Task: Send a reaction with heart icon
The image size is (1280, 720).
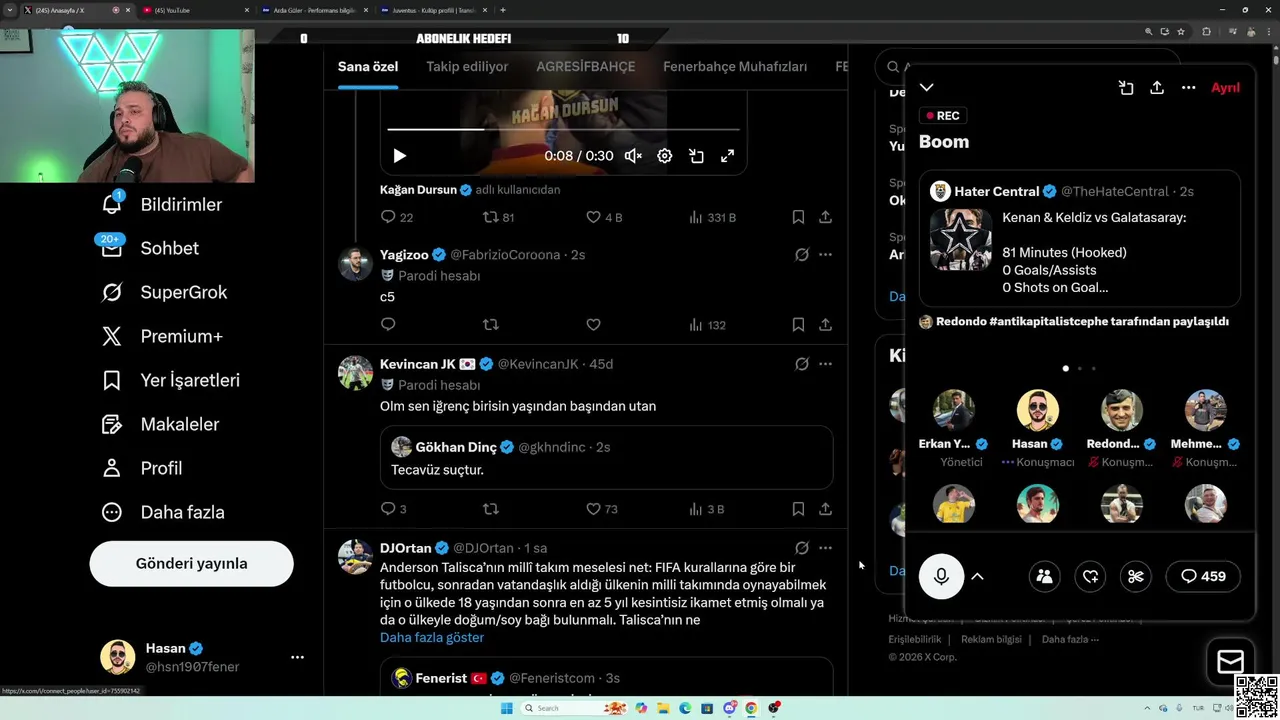Action: click(1090, 576)
